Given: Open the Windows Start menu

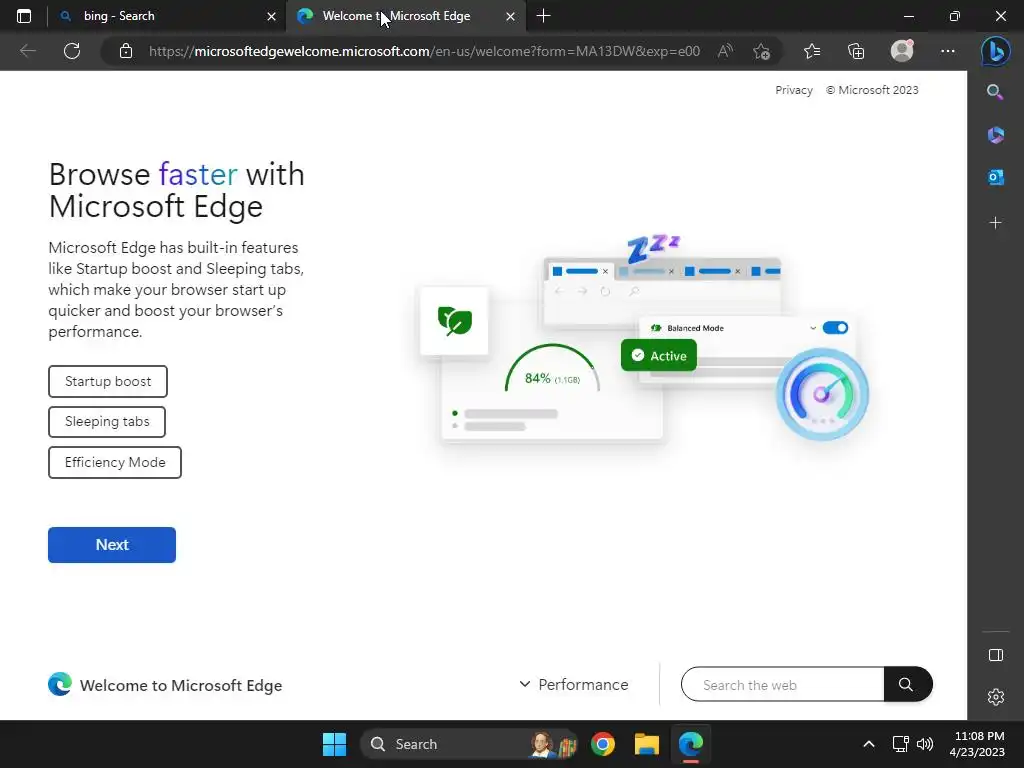Looking at the screenshot, I should [x=334, y=744].
